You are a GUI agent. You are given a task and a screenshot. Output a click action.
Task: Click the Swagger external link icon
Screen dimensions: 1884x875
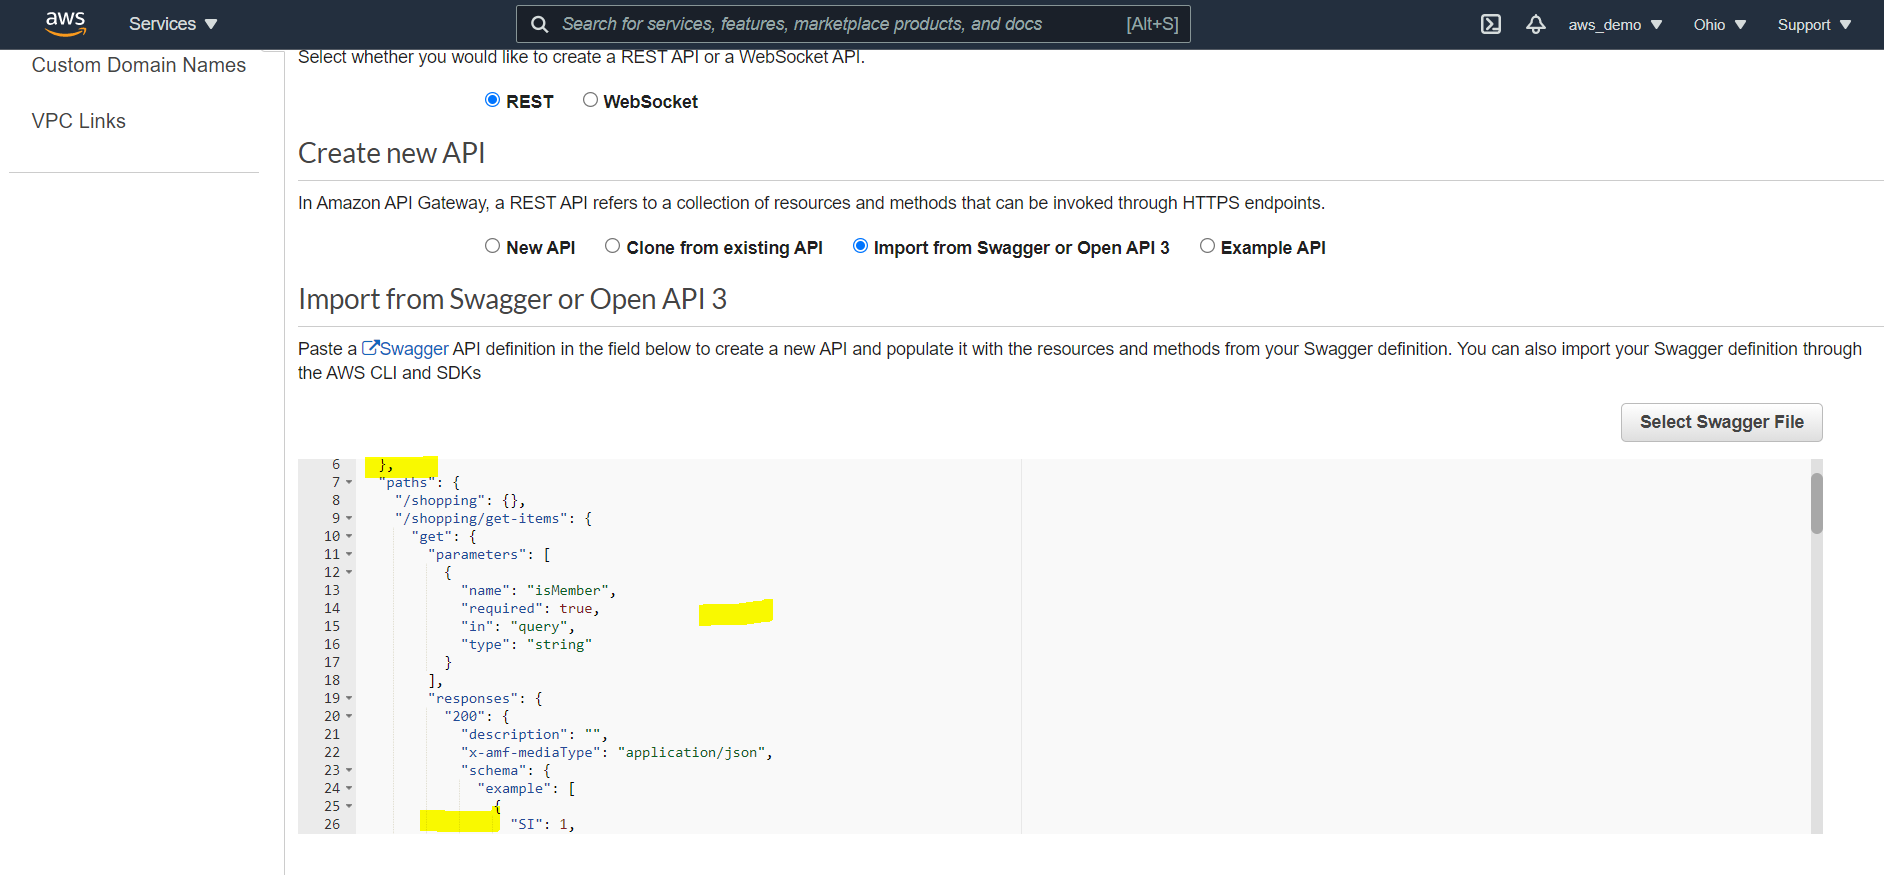click(x=370, y=348)
